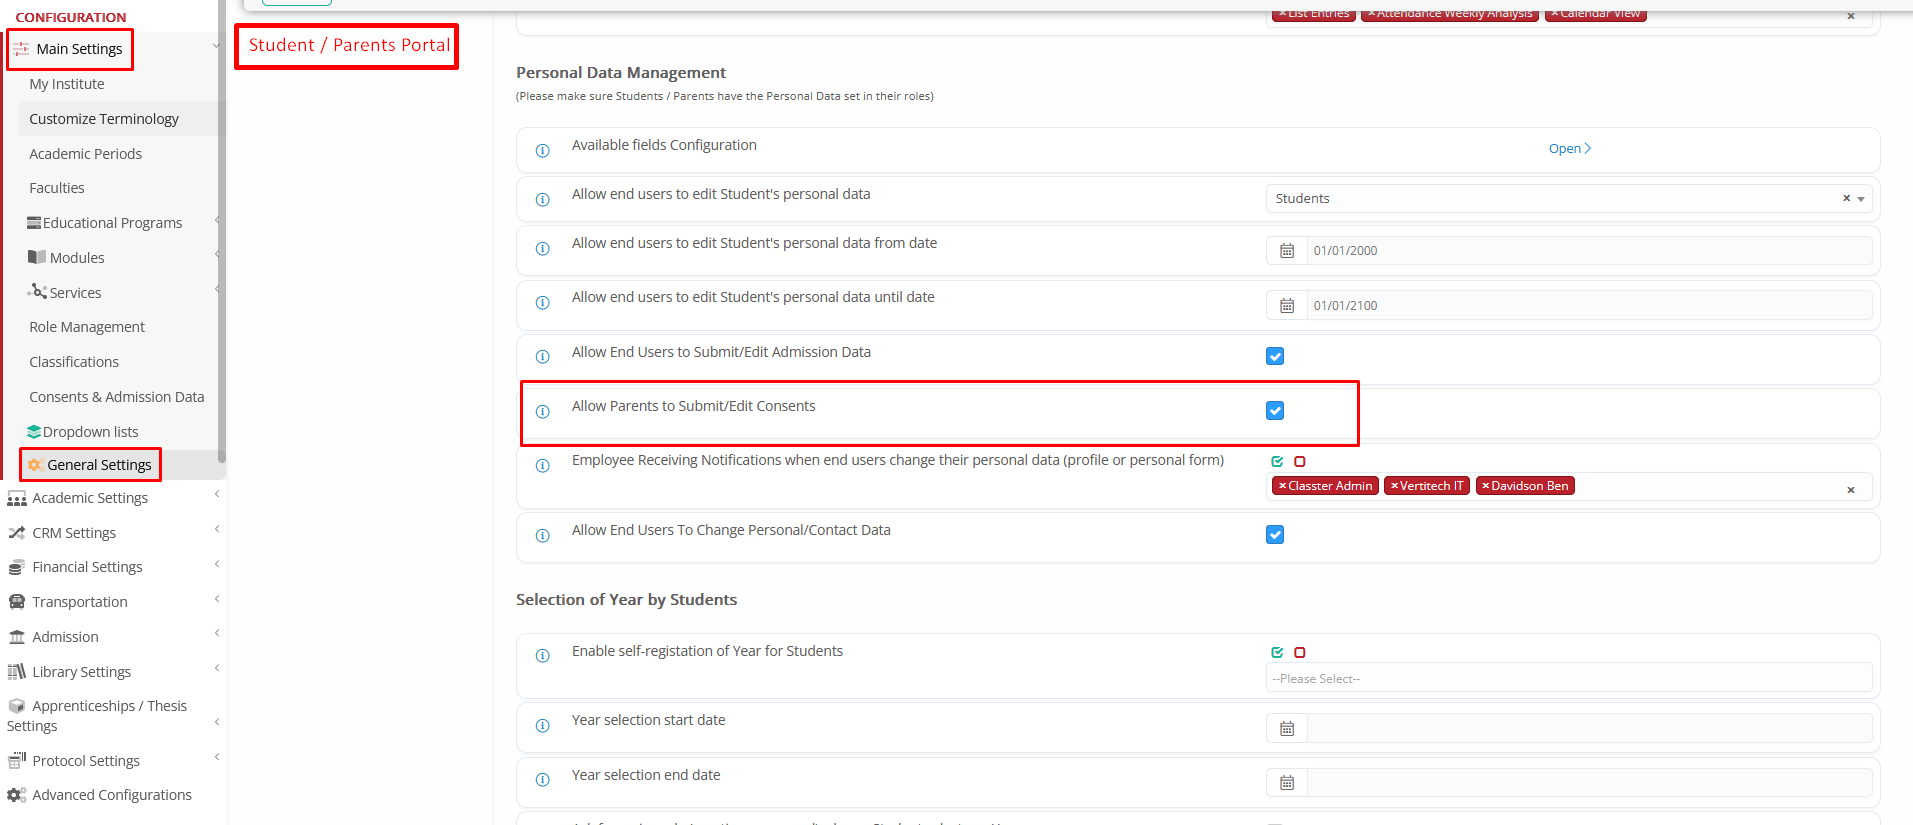Click info icon next to Allow Parents Consents
This screenshot has height=825, width=1913.
542,412
